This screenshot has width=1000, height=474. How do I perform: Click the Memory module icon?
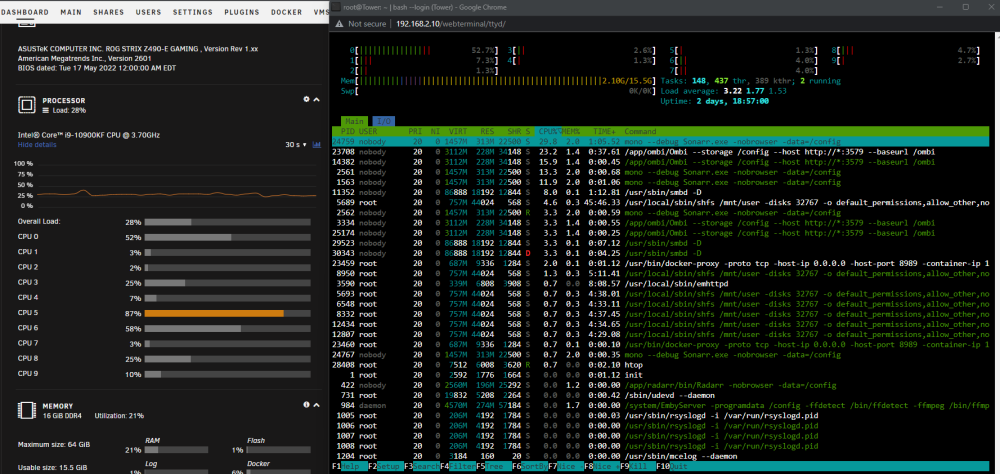coord(26,410)
